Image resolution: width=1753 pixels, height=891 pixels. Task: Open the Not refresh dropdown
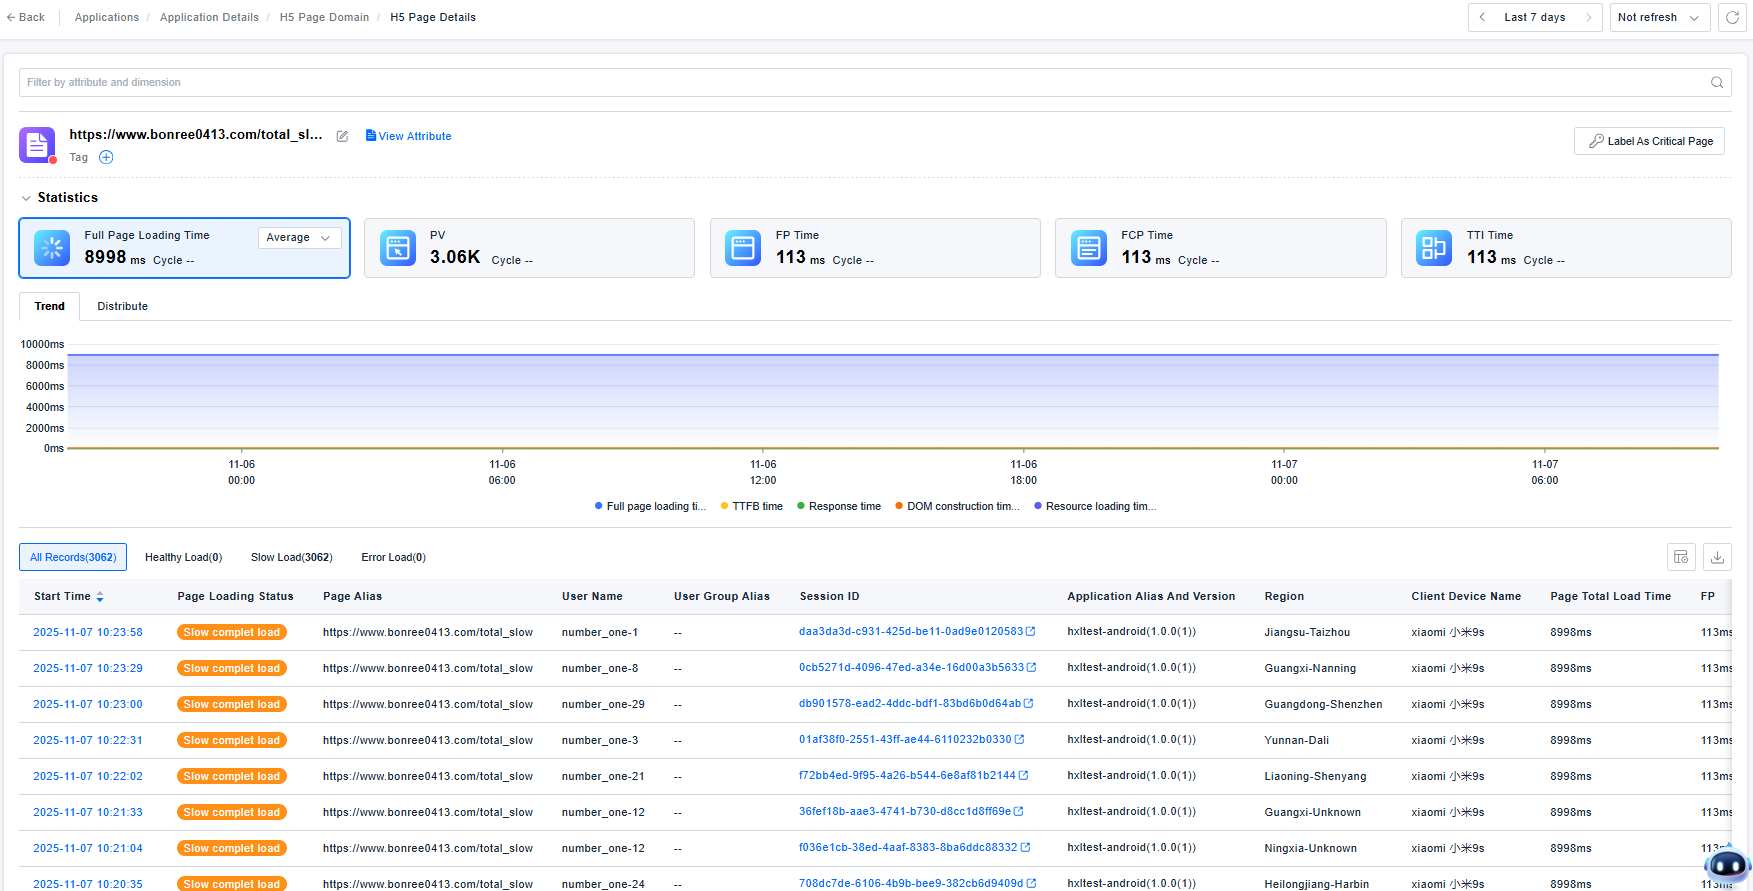tap(1658, 18)
